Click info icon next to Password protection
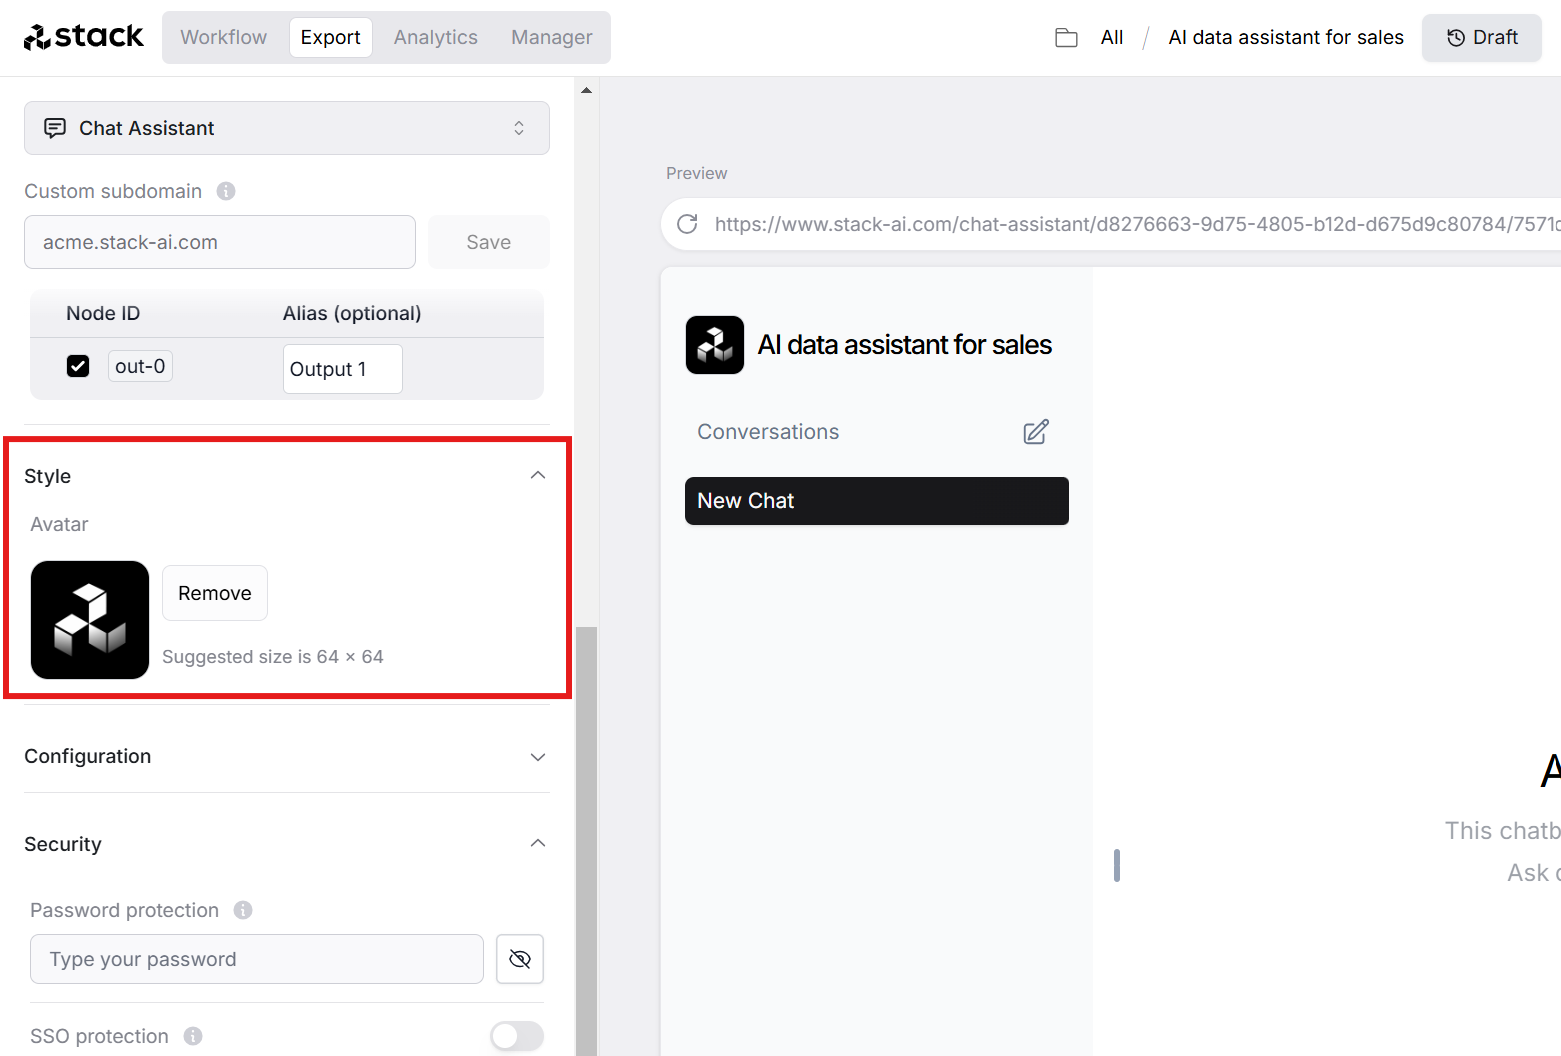The width and height of the screenshot is (1561, 1056). pyautogui.click(x=243, y=910)
